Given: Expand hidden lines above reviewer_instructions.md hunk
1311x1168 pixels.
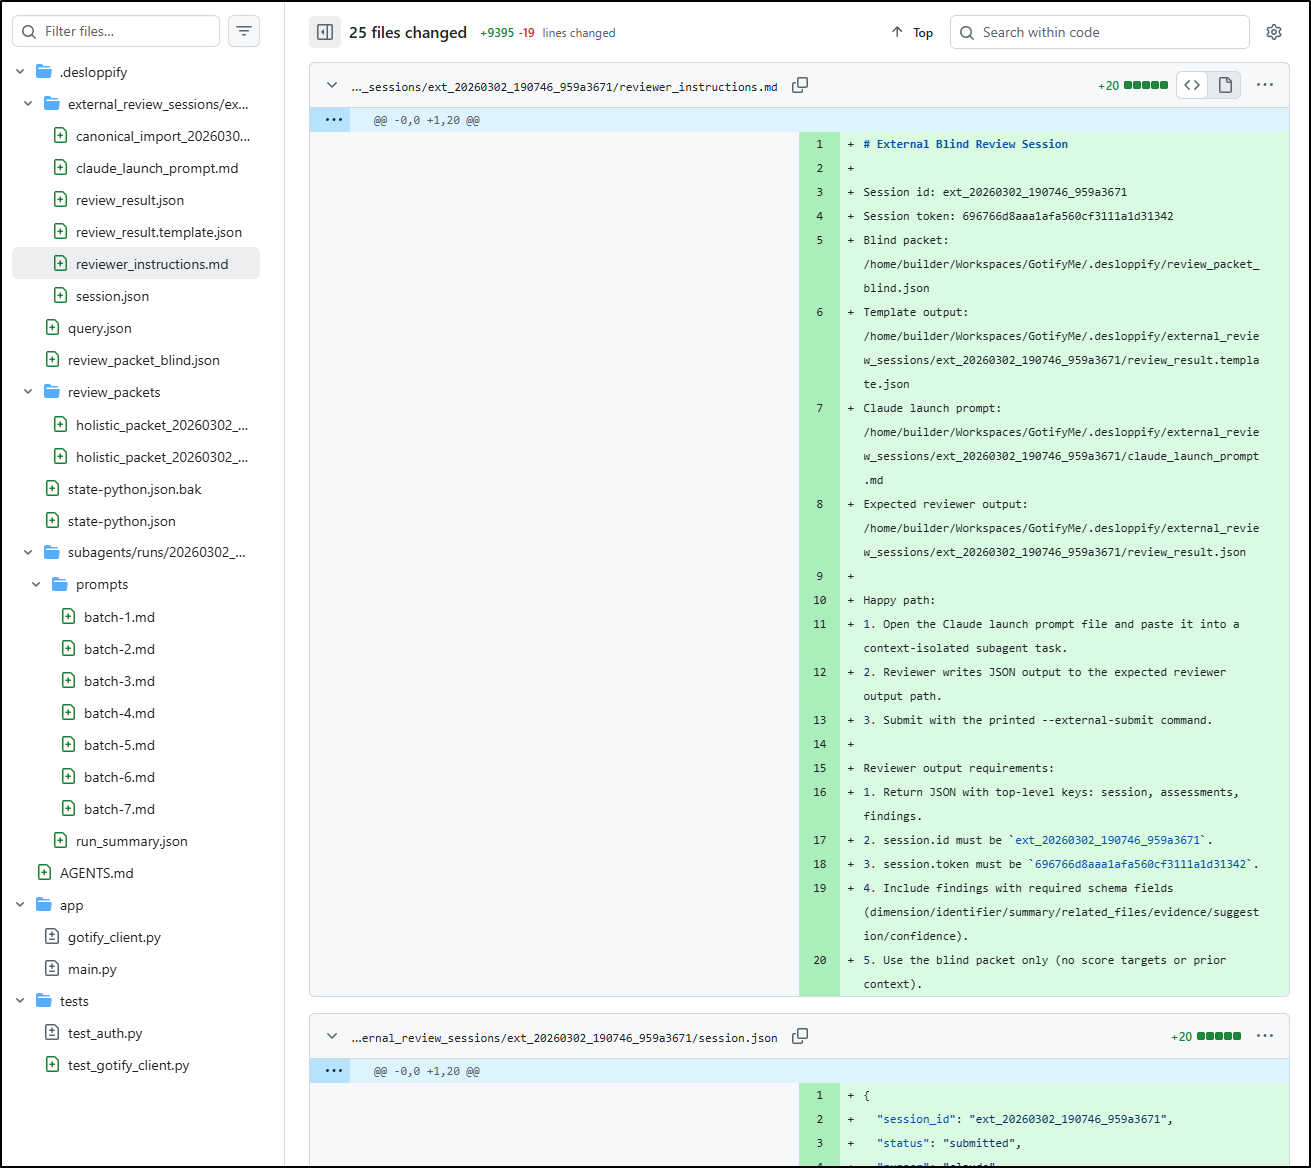Looking at the screenshot, I should coord(333,120).
